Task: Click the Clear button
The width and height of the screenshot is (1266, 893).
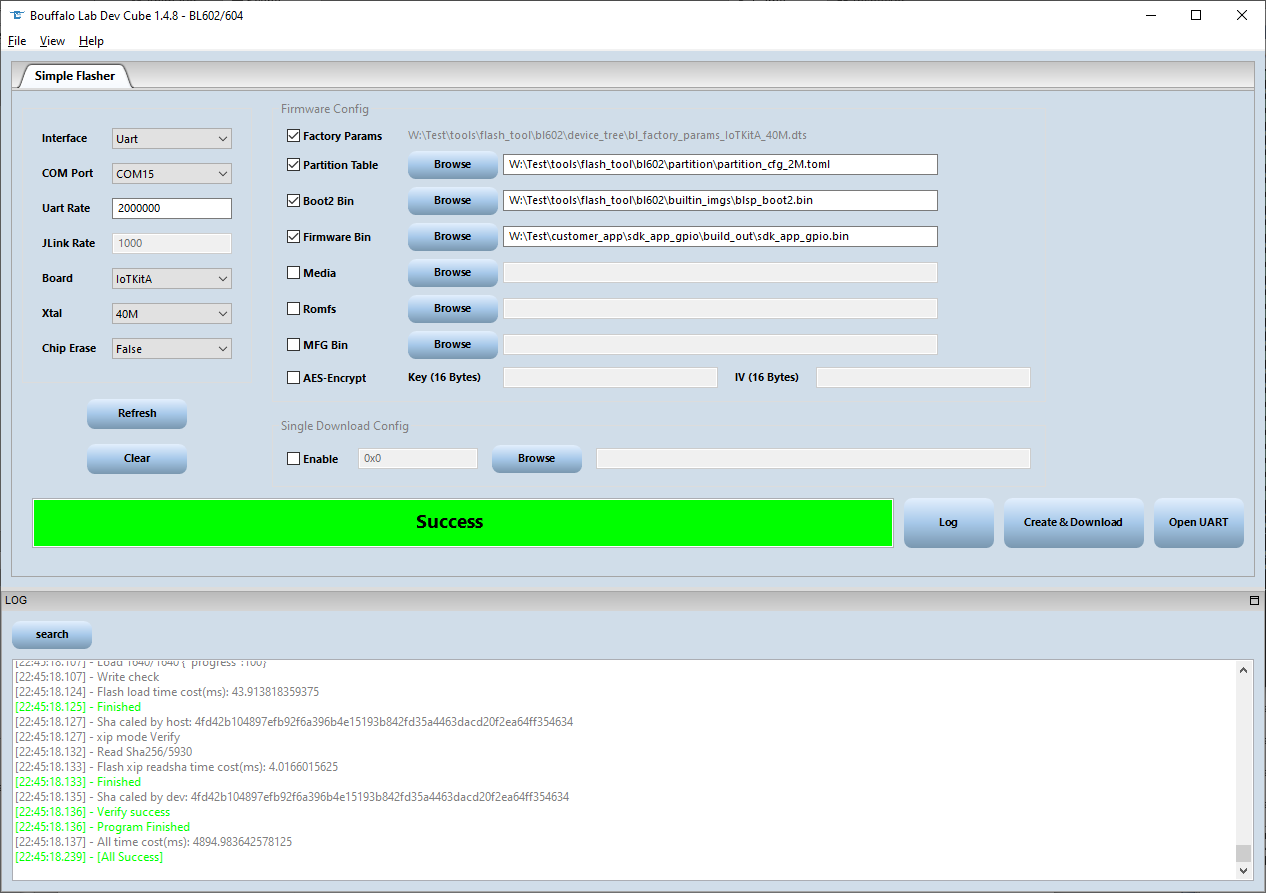Action: click(137, 459)
